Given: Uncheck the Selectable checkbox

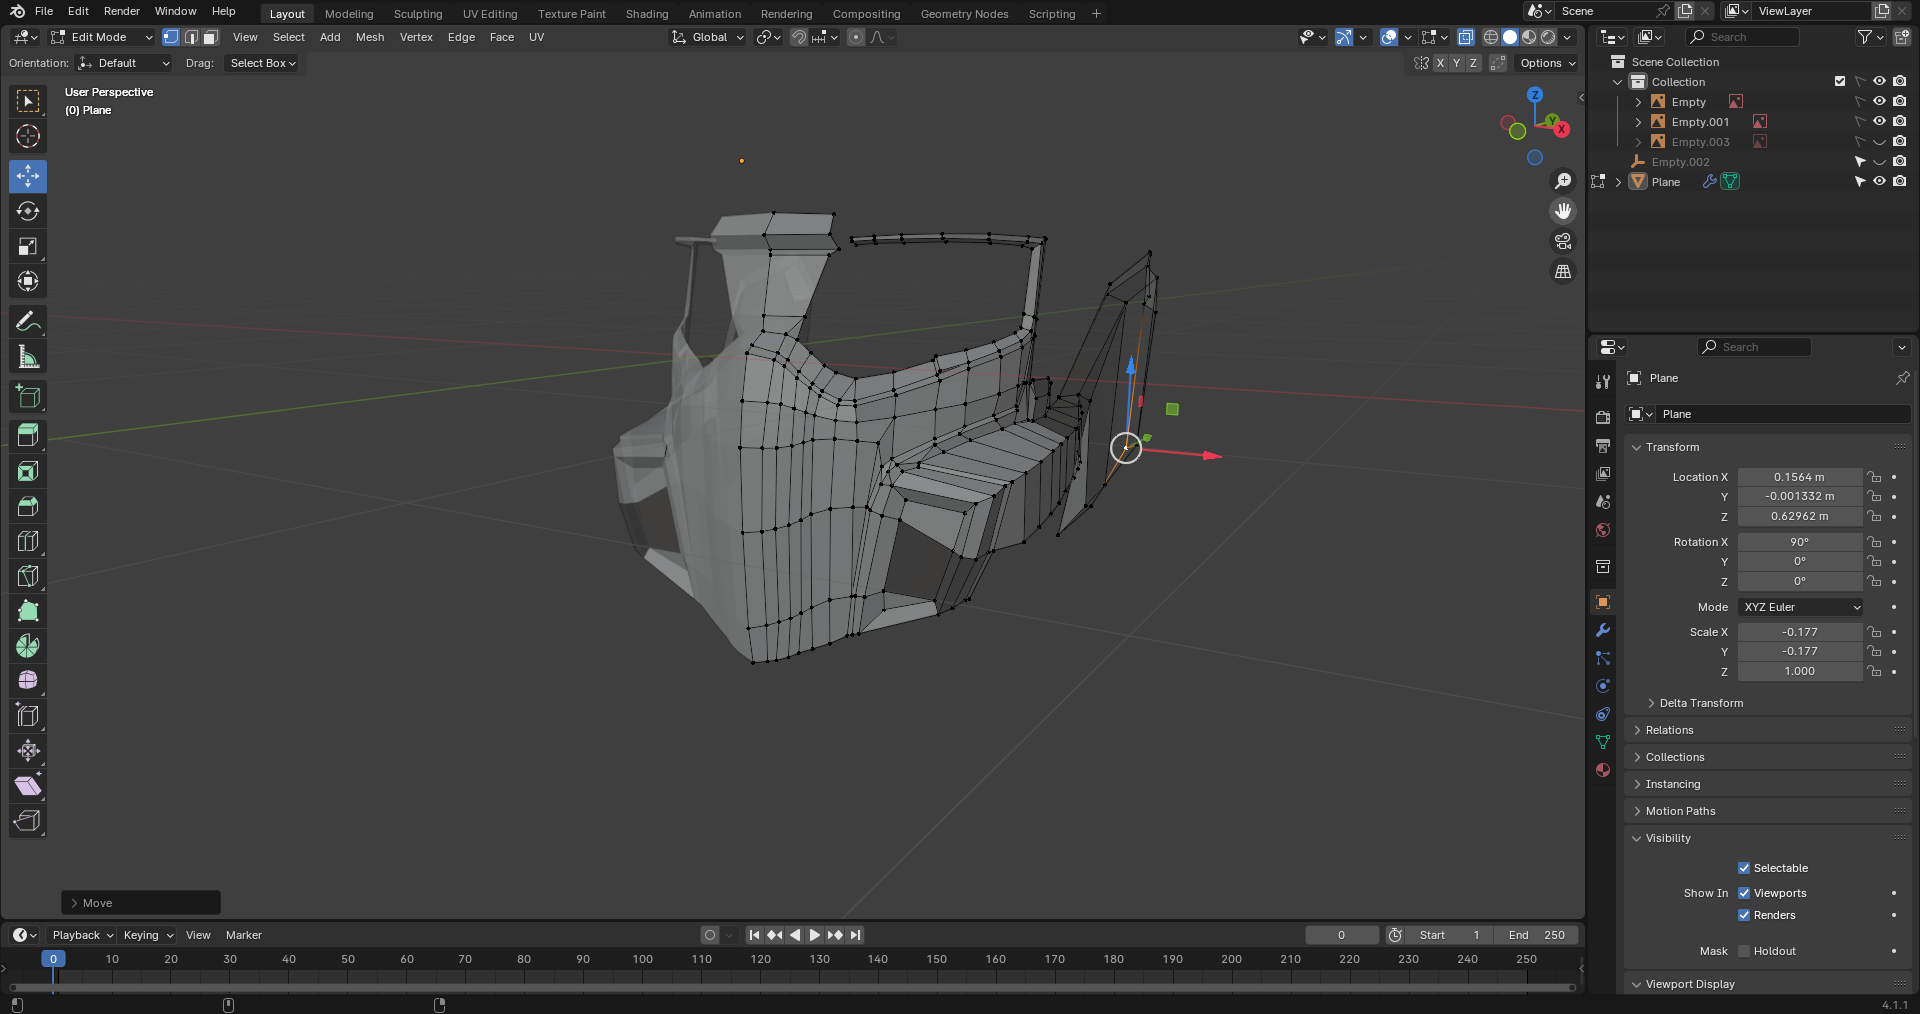Looking at the screenshot, I should [1744, 868].
